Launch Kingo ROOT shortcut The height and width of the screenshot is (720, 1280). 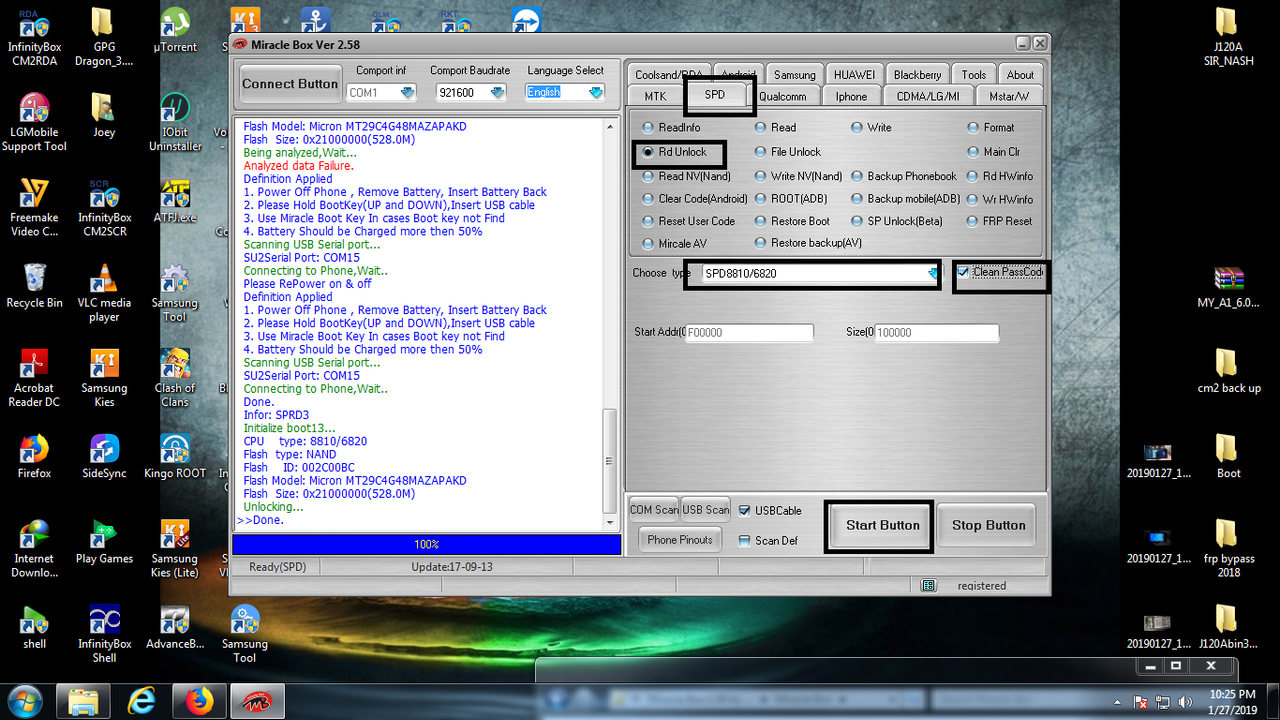174,456
